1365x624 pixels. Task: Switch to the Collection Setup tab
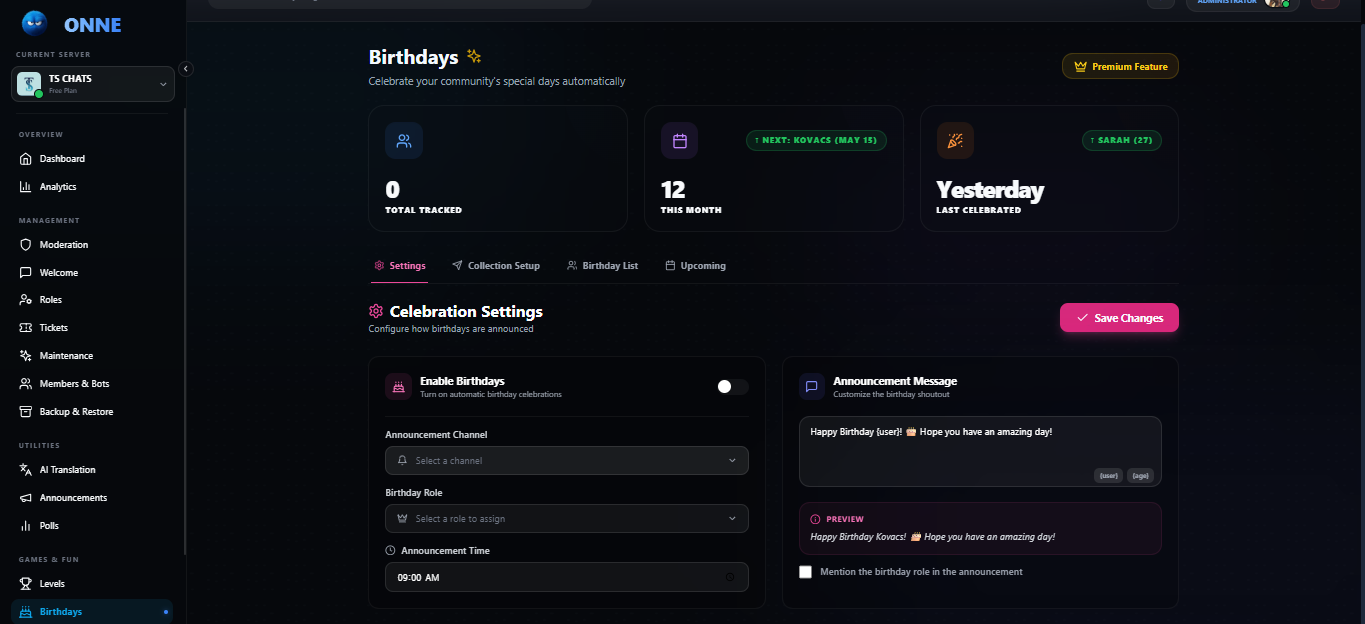click(x=496, y=266)
